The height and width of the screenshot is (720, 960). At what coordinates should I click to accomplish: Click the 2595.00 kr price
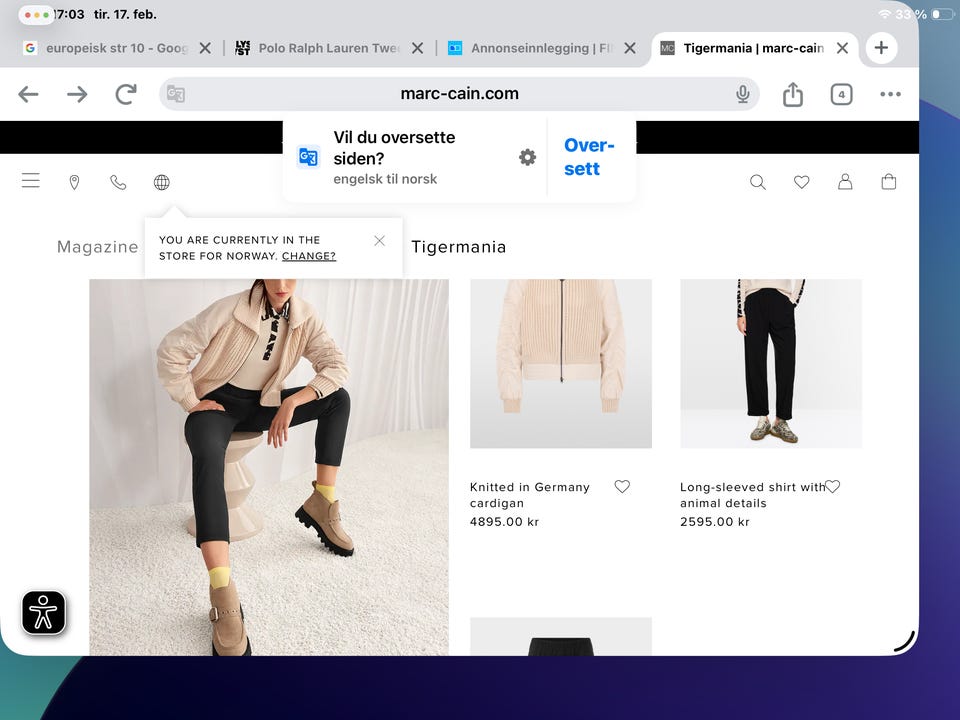pos(714,522)
